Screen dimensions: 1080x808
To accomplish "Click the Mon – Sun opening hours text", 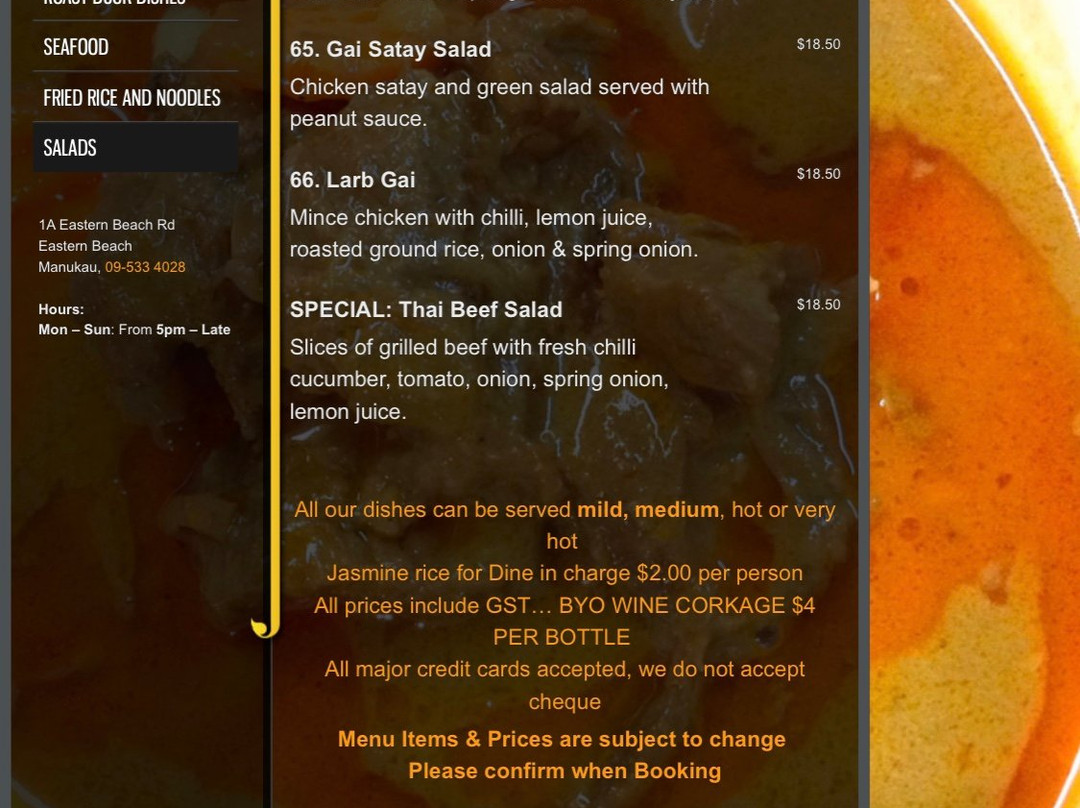I will (x=134, y=330).
